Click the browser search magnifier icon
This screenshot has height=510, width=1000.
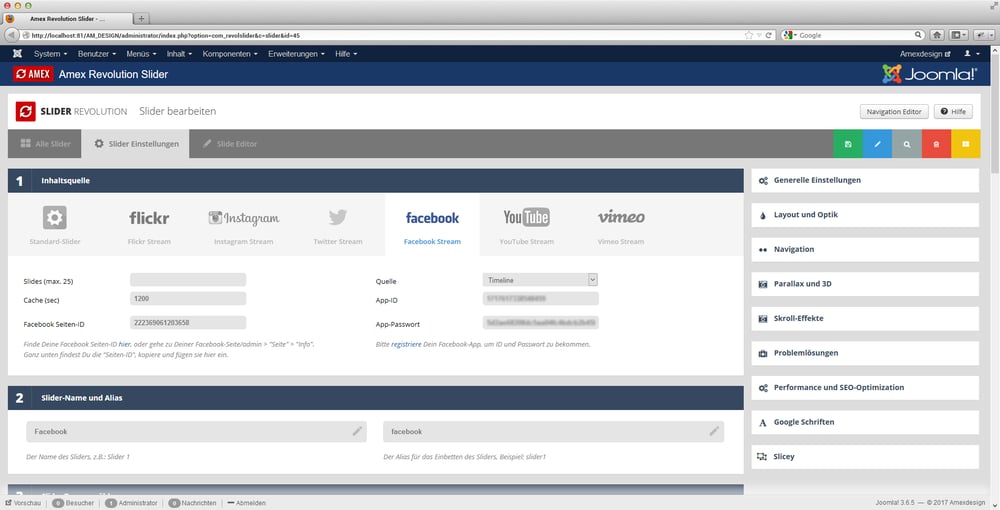point(918,35)
